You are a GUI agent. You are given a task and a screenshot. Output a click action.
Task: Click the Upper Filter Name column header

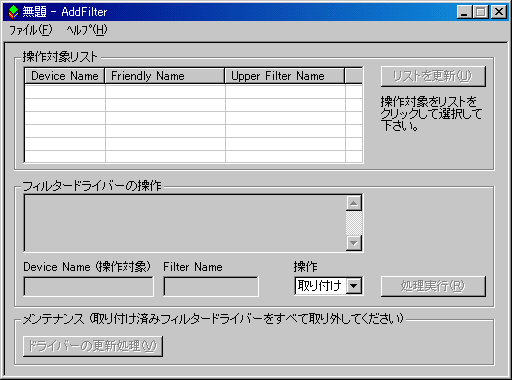tap(285, 76)
